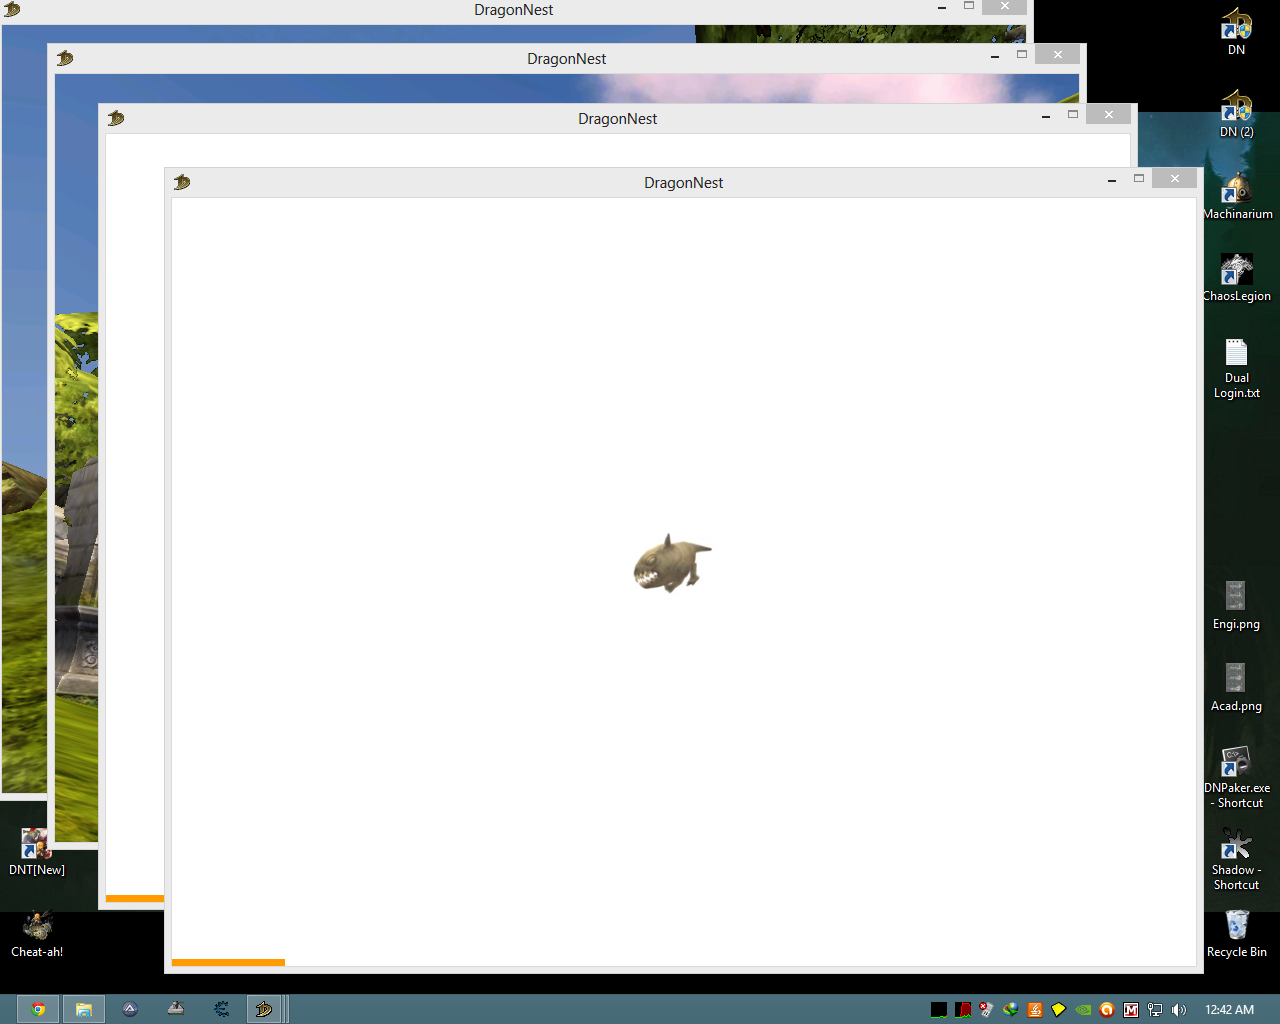Click the front DragonNest window's title icon

coord(181,182)
